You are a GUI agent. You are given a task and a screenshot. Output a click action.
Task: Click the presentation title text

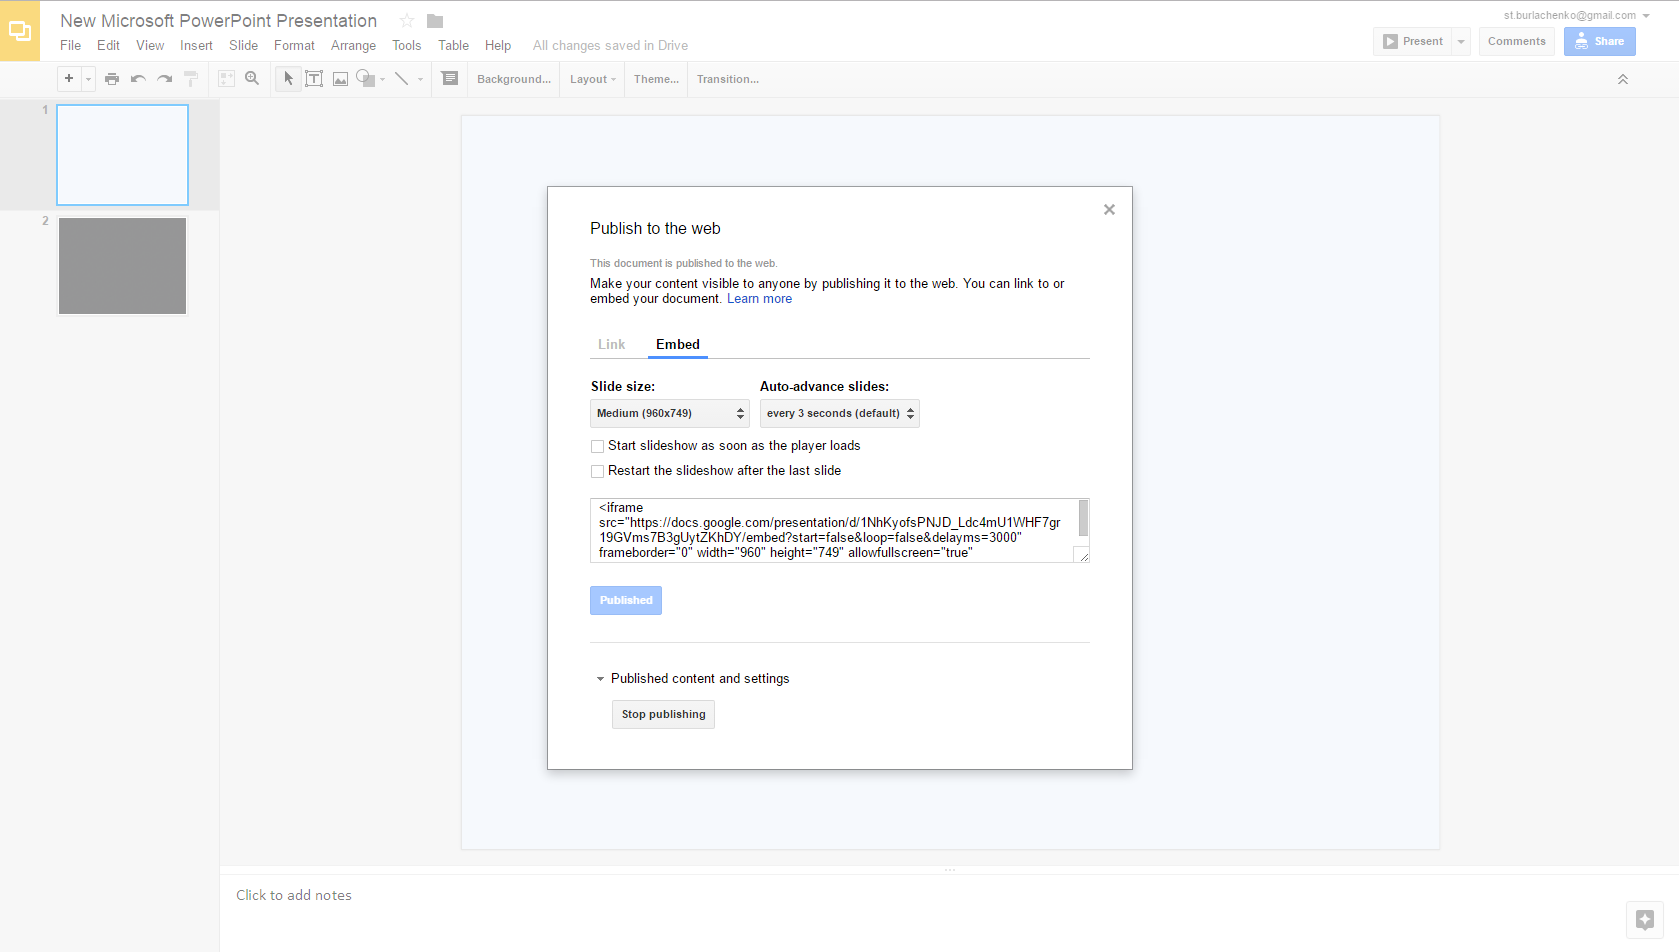click(218, 21)
